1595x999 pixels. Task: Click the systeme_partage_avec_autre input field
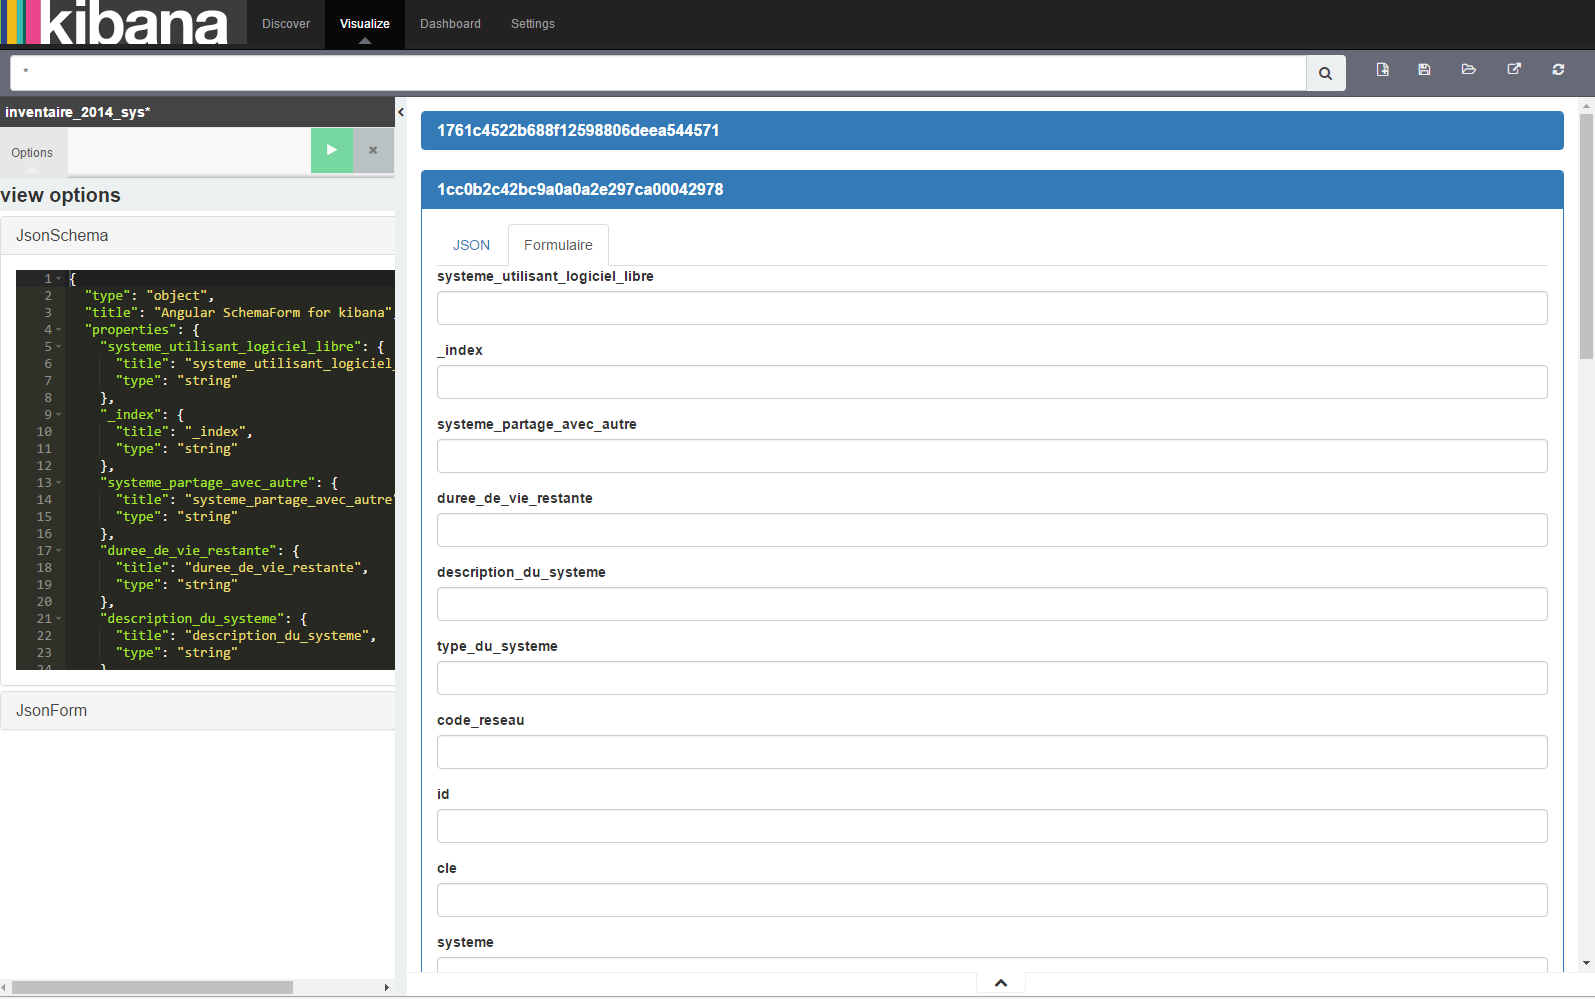pos(992,456)
